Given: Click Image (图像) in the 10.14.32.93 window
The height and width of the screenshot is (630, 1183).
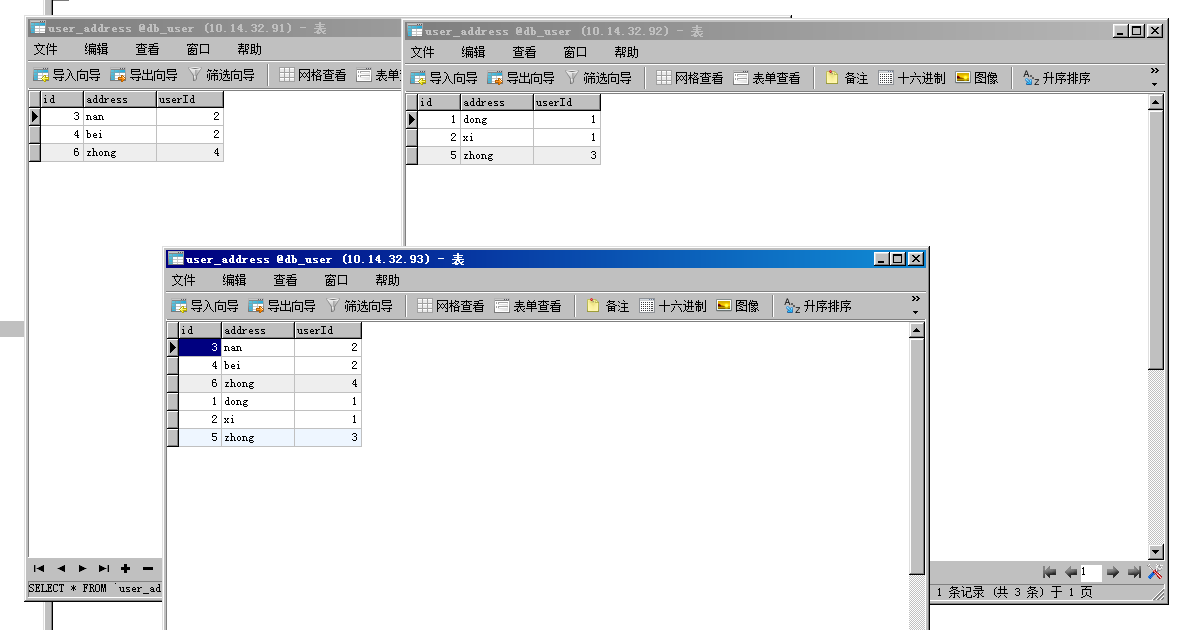Looking at the screenshot, I should [738, 306].
